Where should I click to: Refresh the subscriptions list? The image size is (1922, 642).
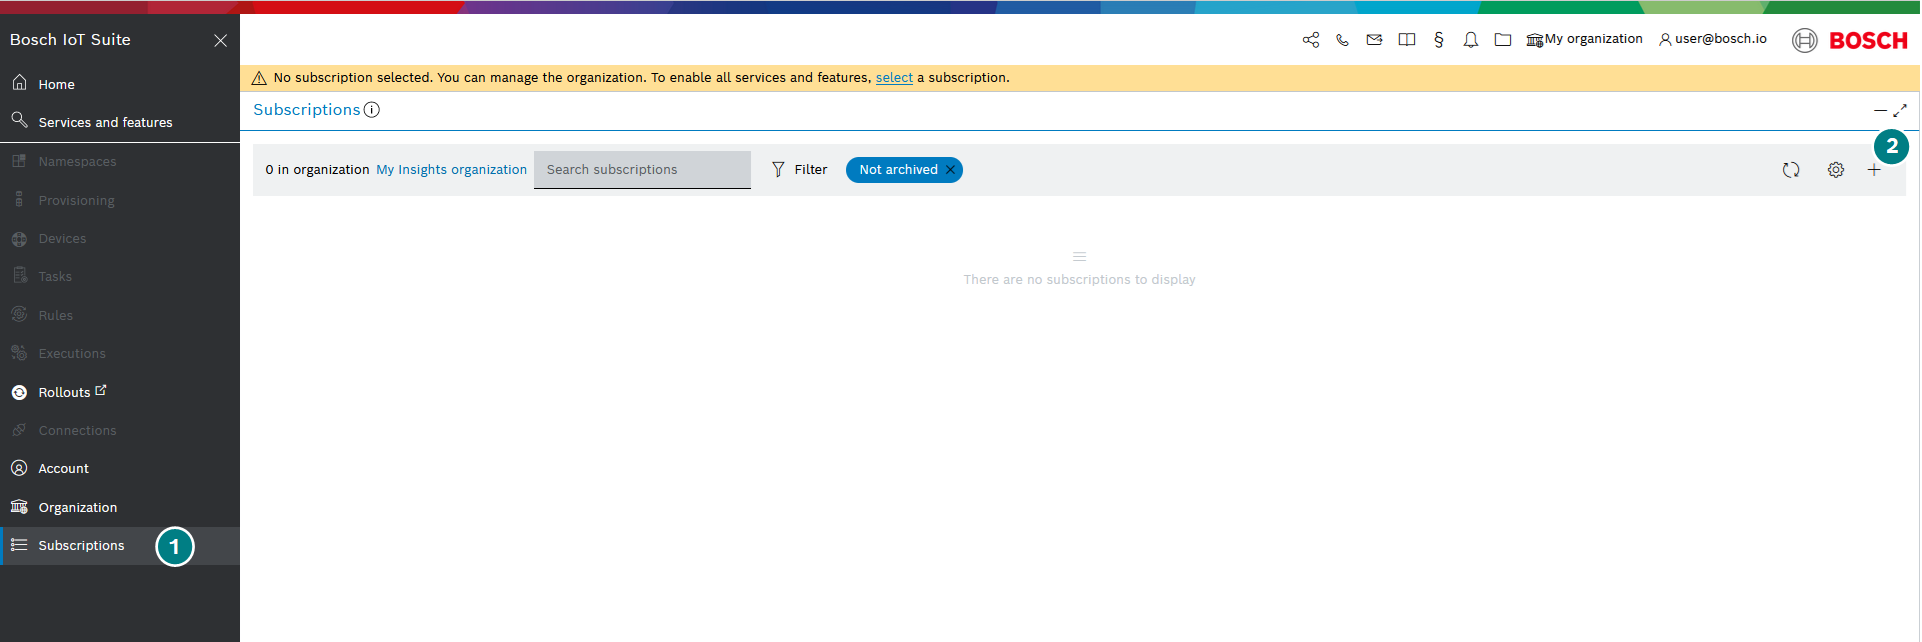1791,170
